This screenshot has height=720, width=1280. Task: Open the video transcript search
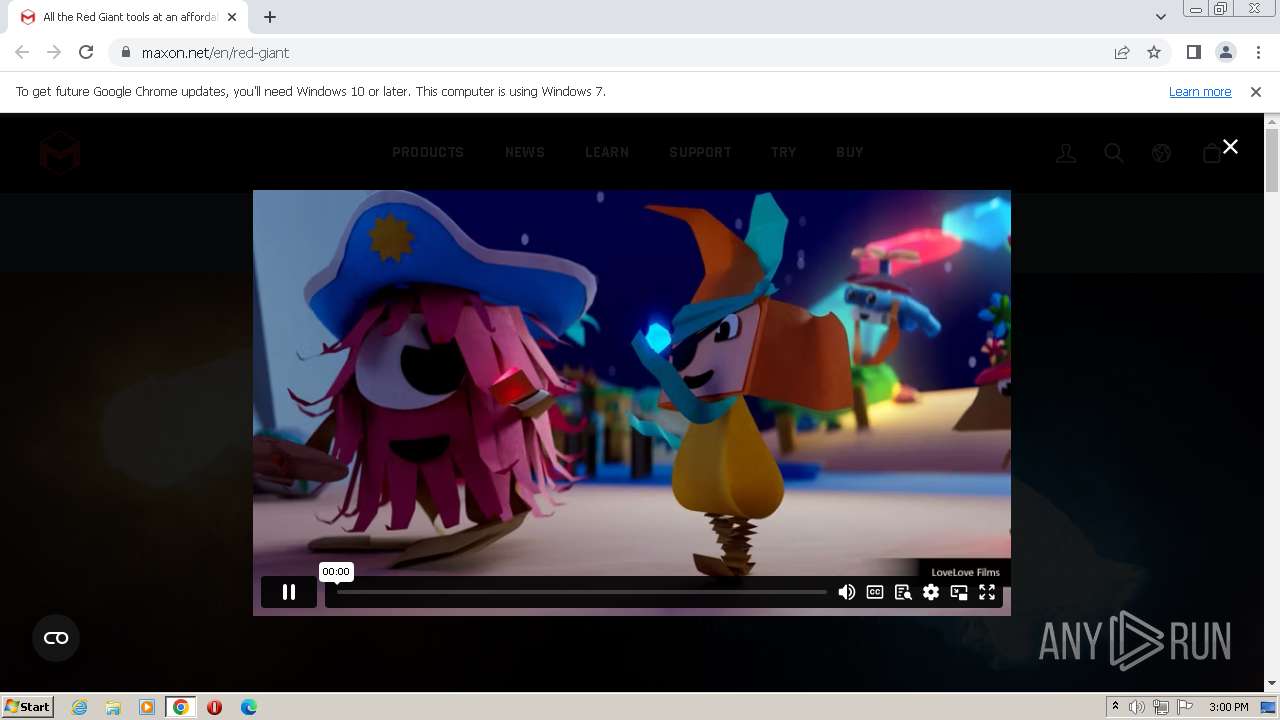click(903, 592)
